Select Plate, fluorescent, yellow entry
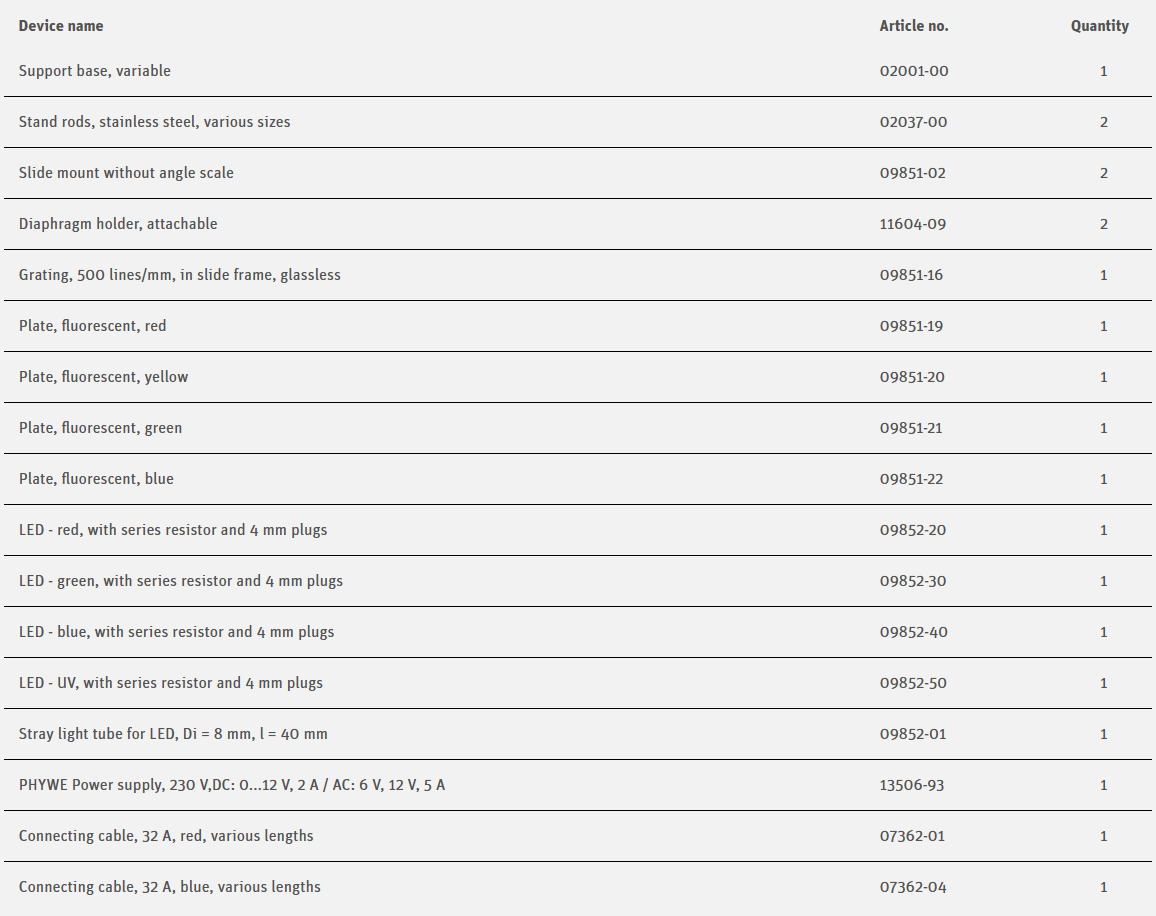 coord(104,377)
